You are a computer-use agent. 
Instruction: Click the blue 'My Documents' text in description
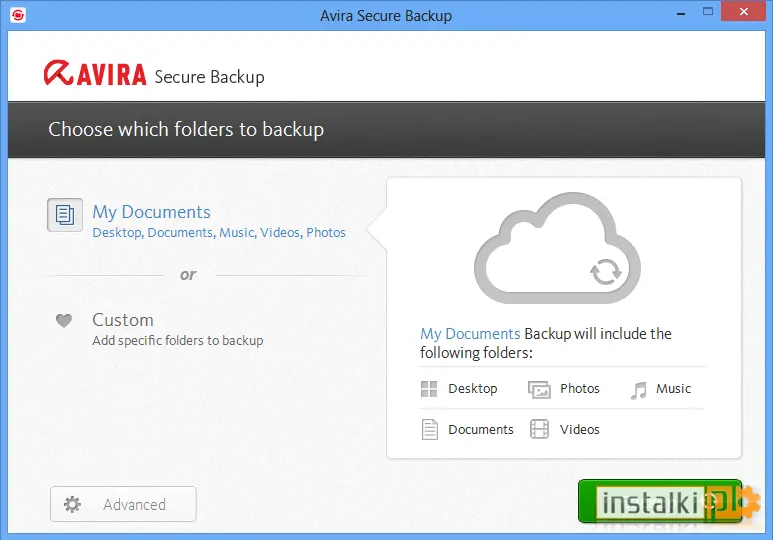[x=470, y=334]
